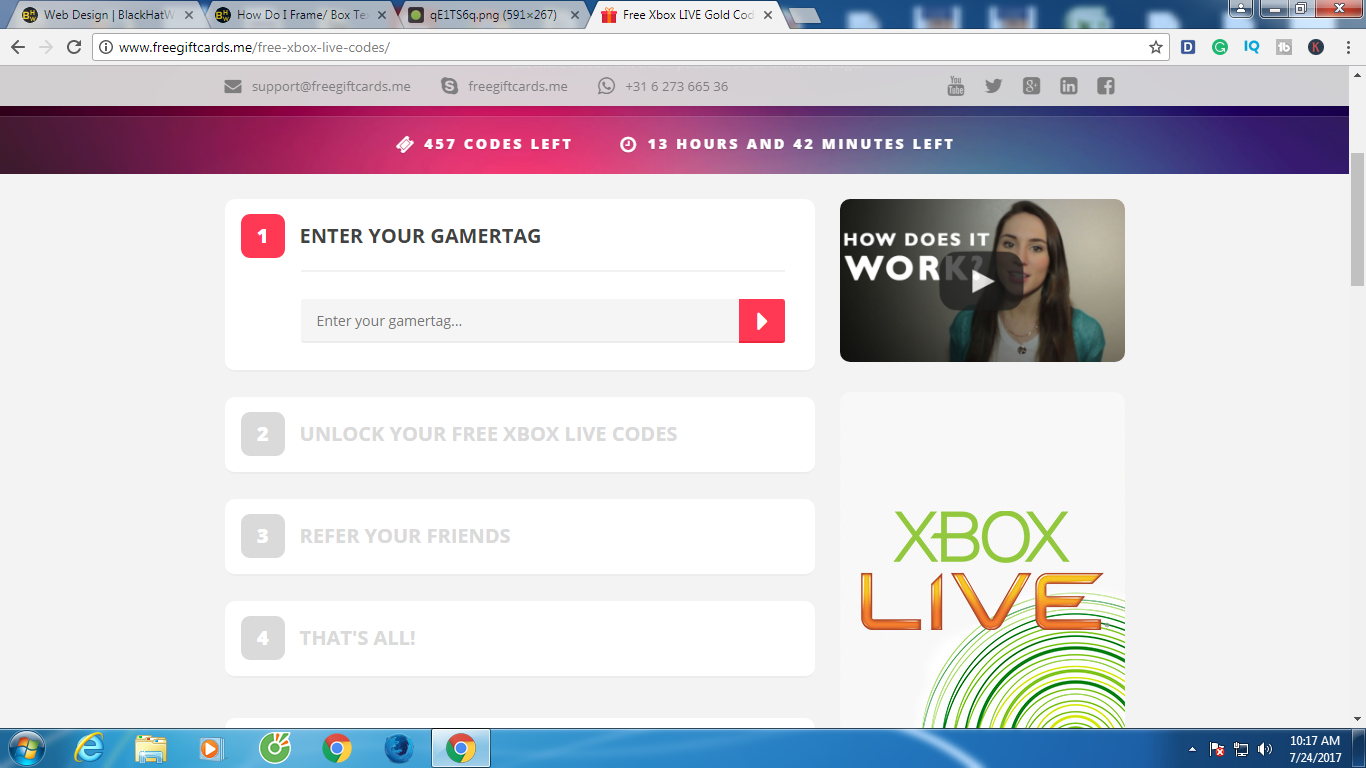1366x768 pixels.
Task: Open the site's LinkedIn icon
Action: [1069, 86]
